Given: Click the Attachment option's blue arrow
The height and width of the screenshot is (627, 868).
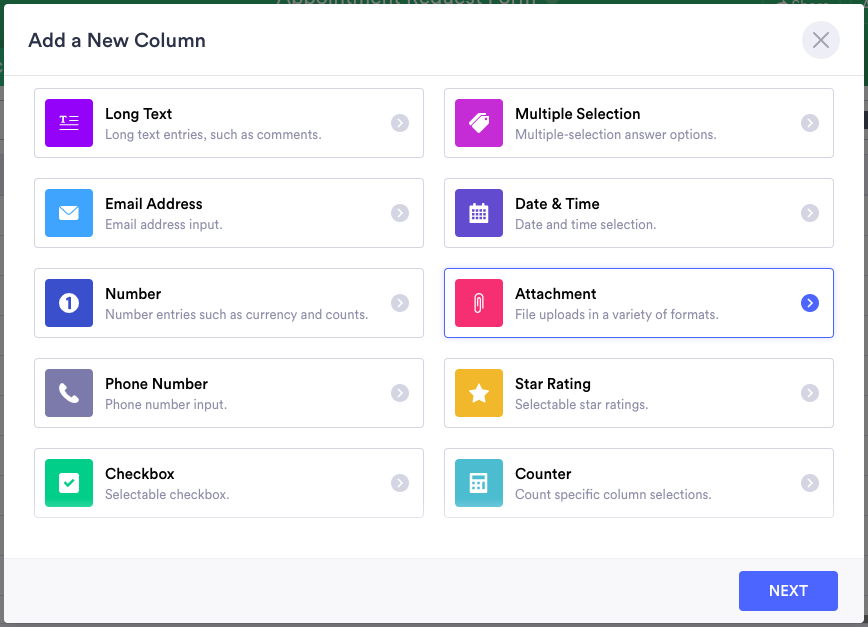Looking at the screenshot, I should coord(810,303).
